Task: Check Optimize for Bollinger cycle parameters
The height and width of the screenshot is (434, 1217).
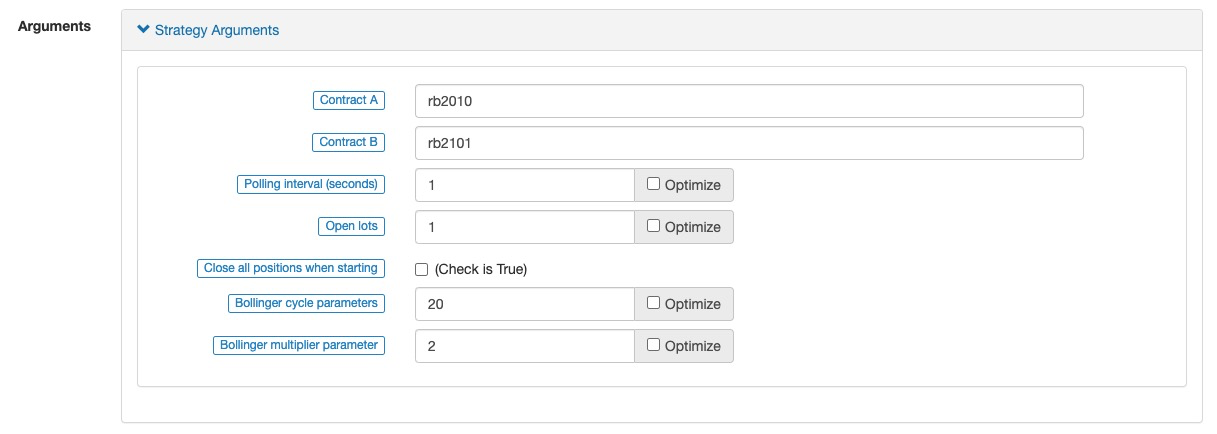Action: (653, 303)
